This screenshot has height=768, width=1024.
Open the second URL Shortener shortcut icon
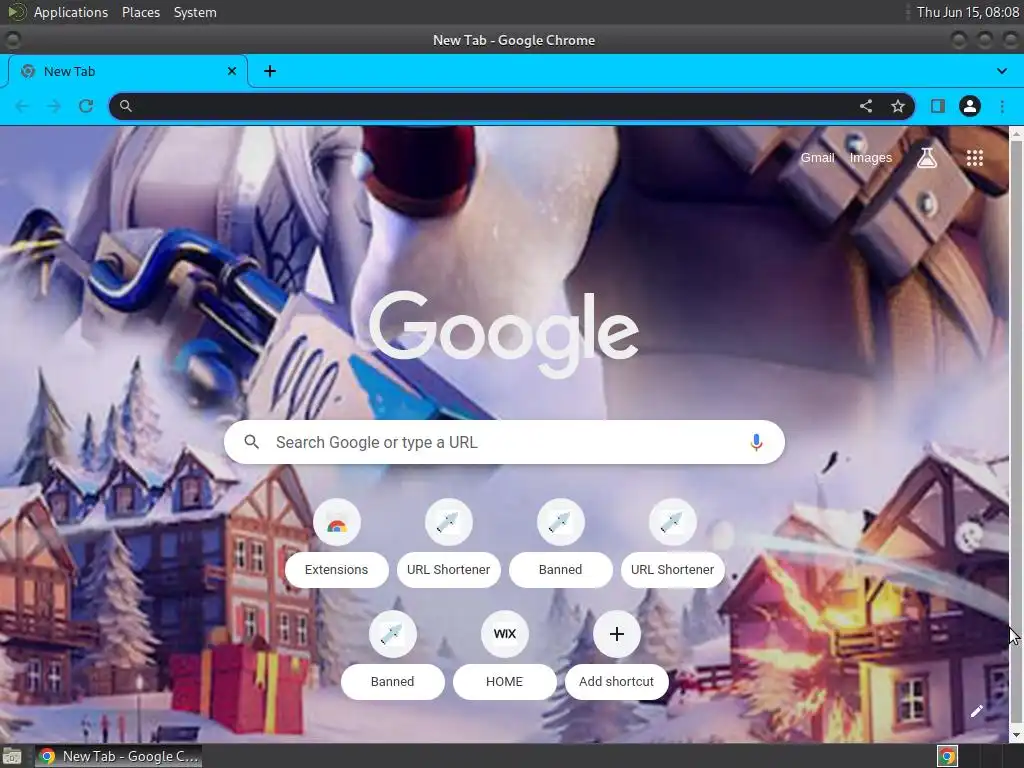click(673, 522)
